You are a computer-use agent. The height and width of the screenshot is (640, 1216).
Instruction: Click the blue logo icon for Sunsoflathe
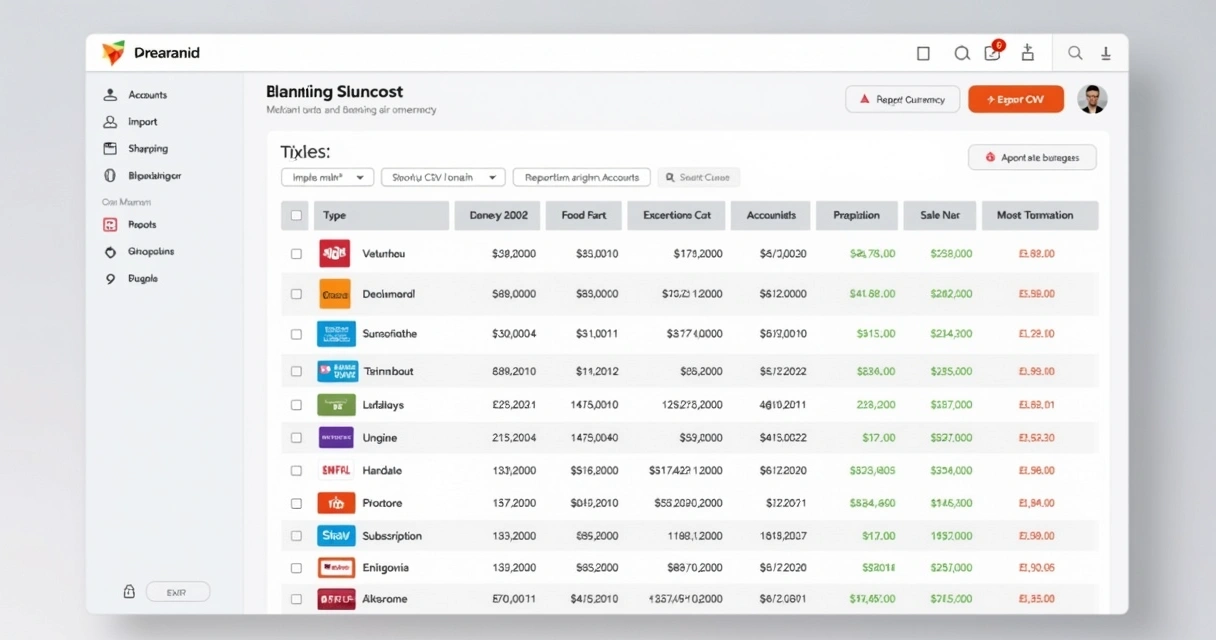(336, 333)
